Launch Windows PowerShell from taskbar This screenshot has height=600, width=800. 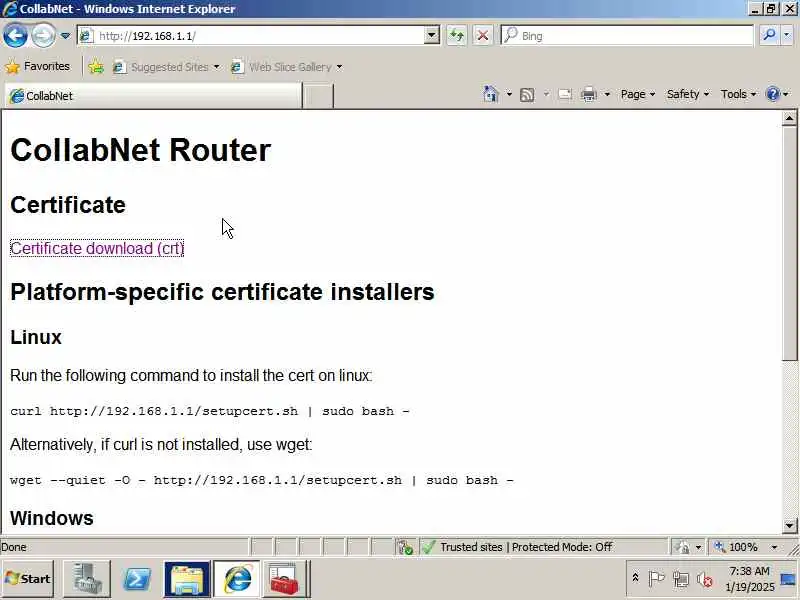pos(137,579)
